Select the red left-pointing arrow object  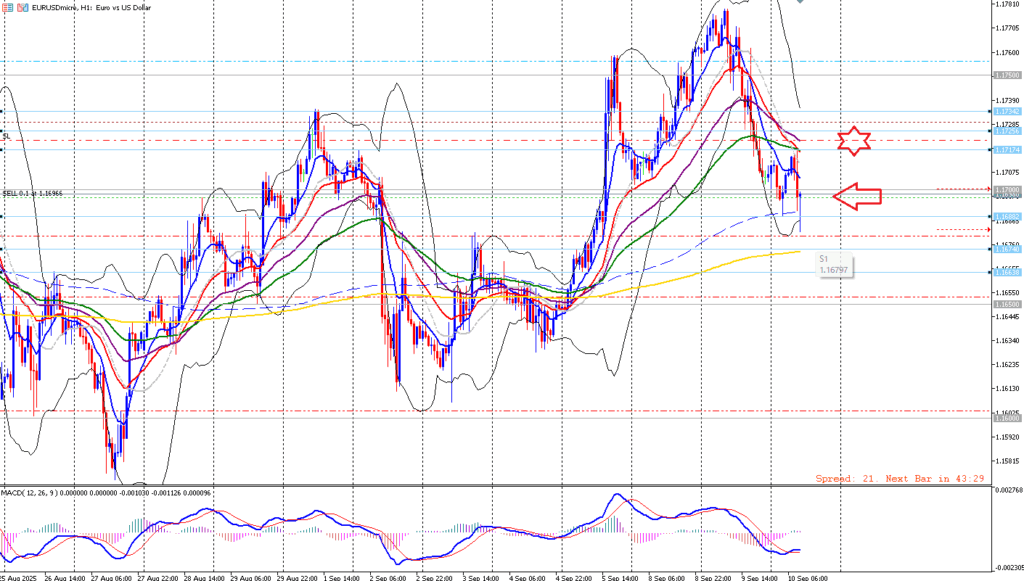point(857,196)
